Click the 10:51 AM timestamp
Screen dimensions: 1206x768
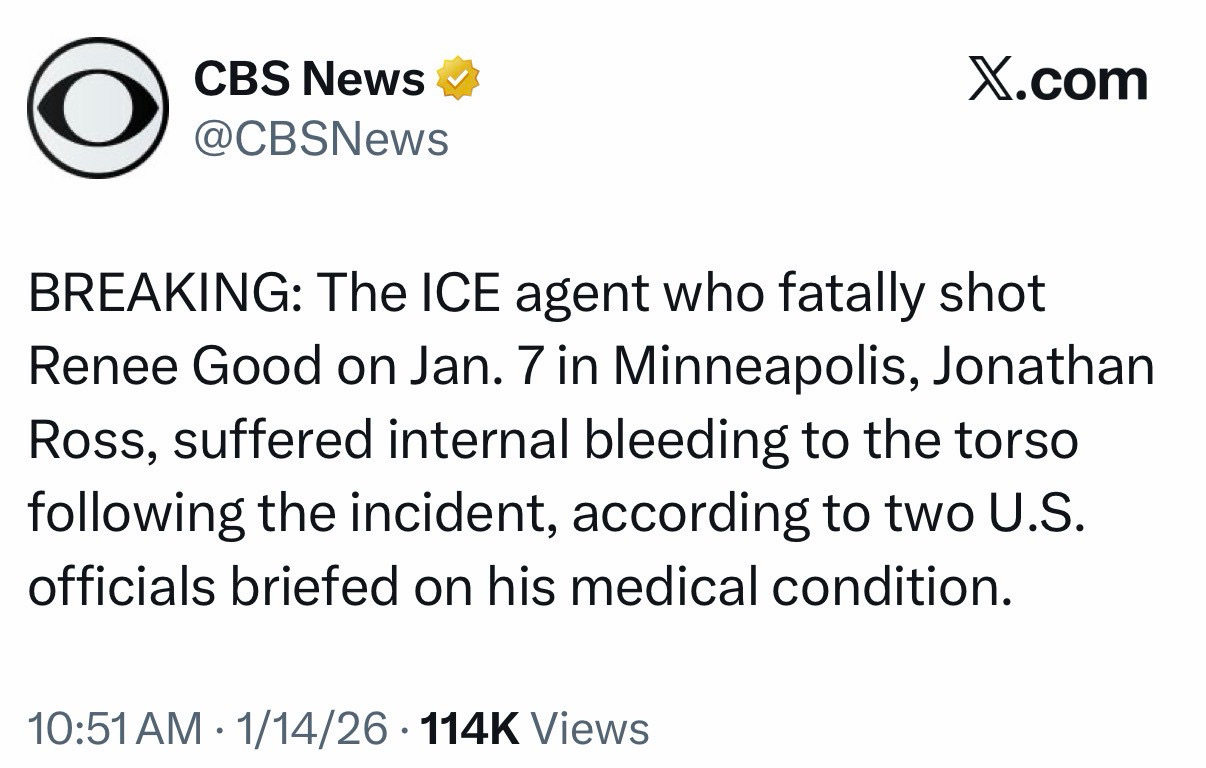(113, 729)
